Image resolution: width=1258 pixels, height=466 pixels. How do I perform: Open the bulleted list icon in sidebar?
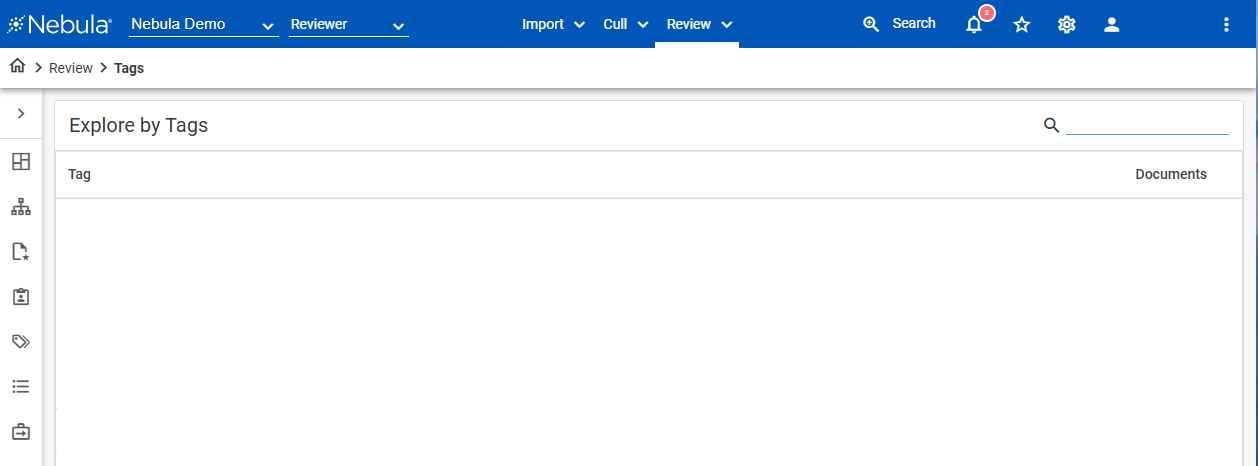tap(21, 387)
